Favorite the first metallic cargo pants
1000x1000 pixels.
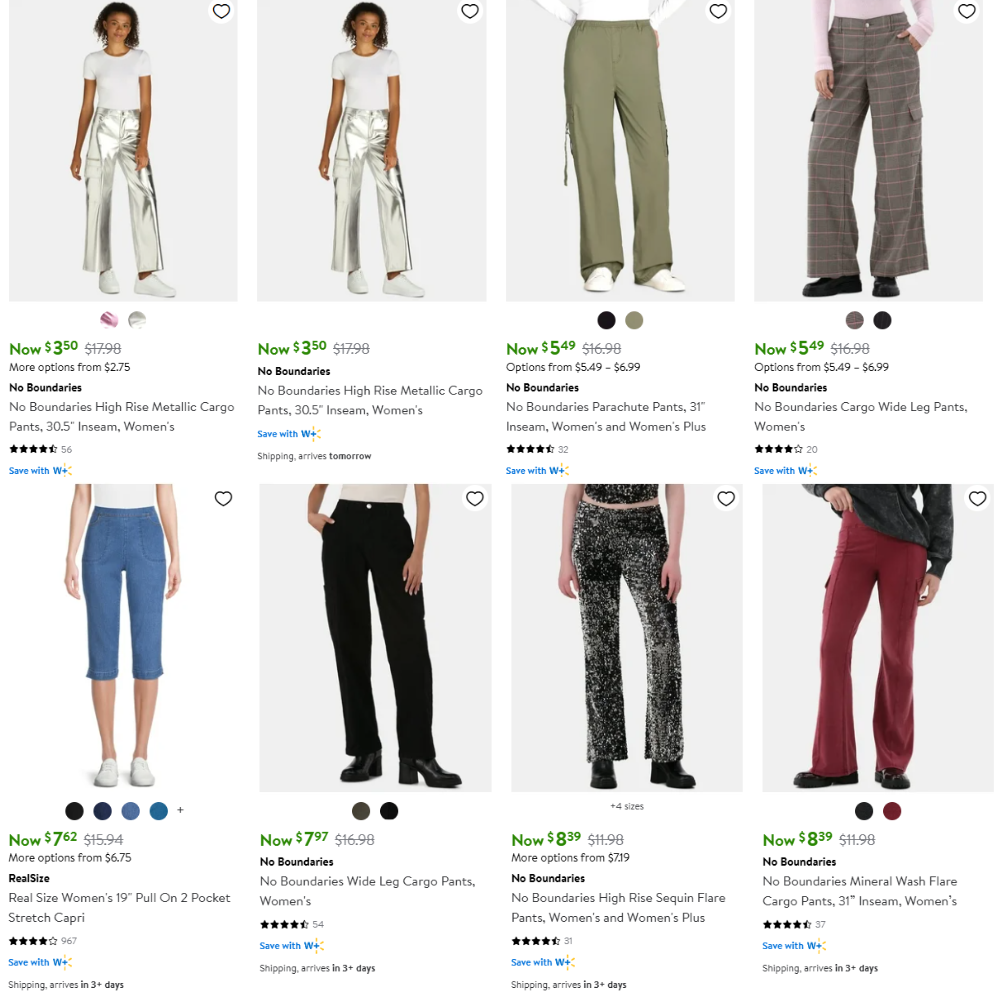(221, 11)
